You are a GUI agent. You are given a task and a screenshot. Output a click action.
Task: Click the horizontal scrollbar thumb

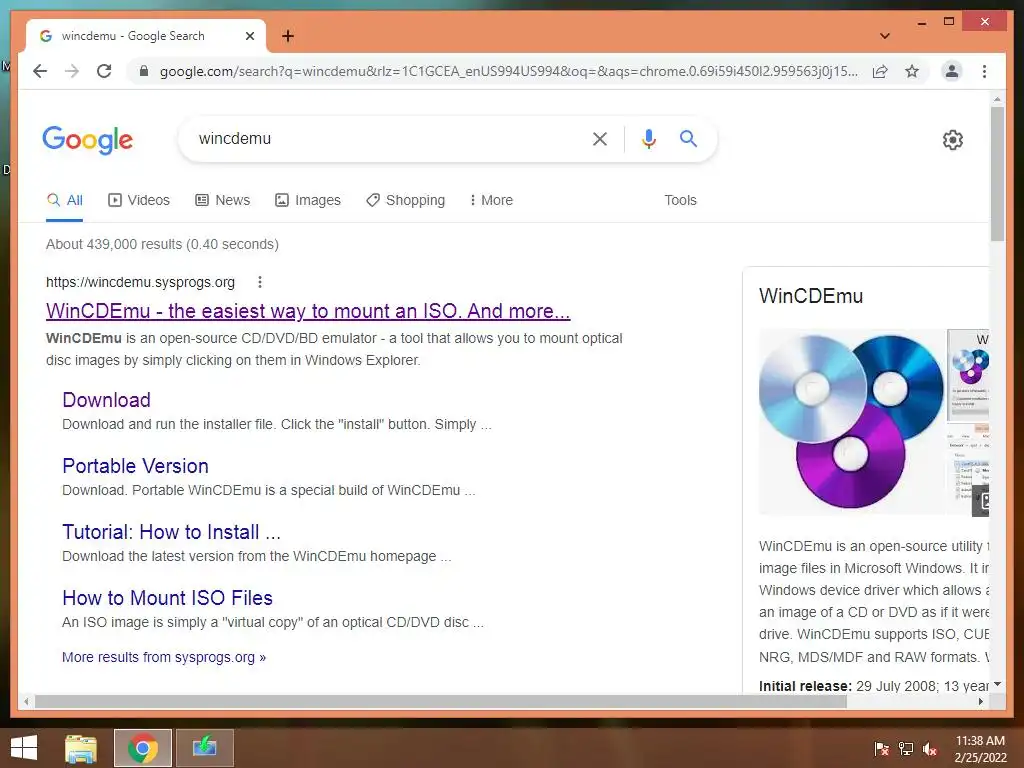click(x=441, y=701)
